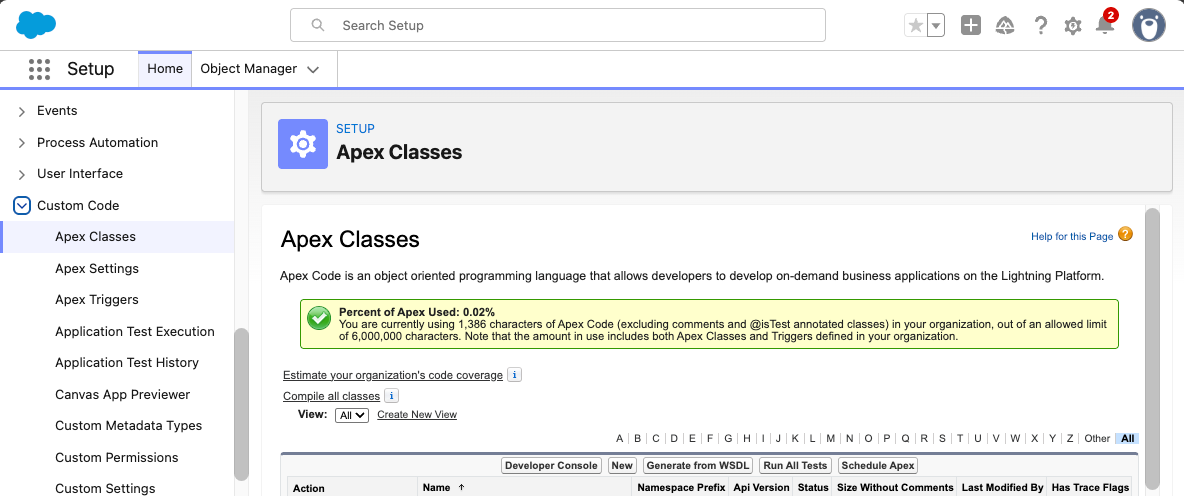Click the Api Version column header
This screenshot has height=496, width=1184.
(761, 488)
